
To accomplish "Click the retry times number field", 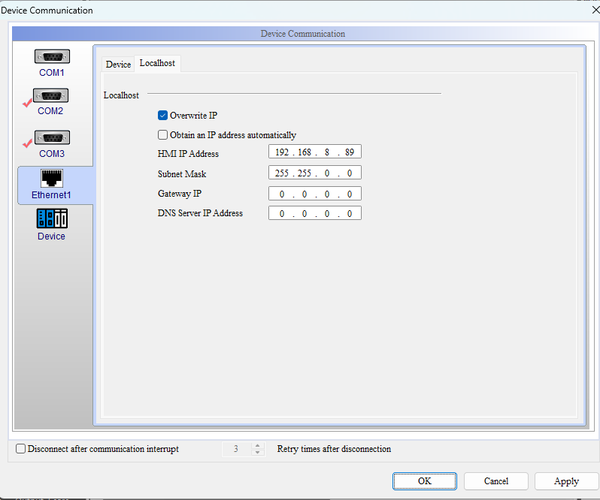I will 236,449.
